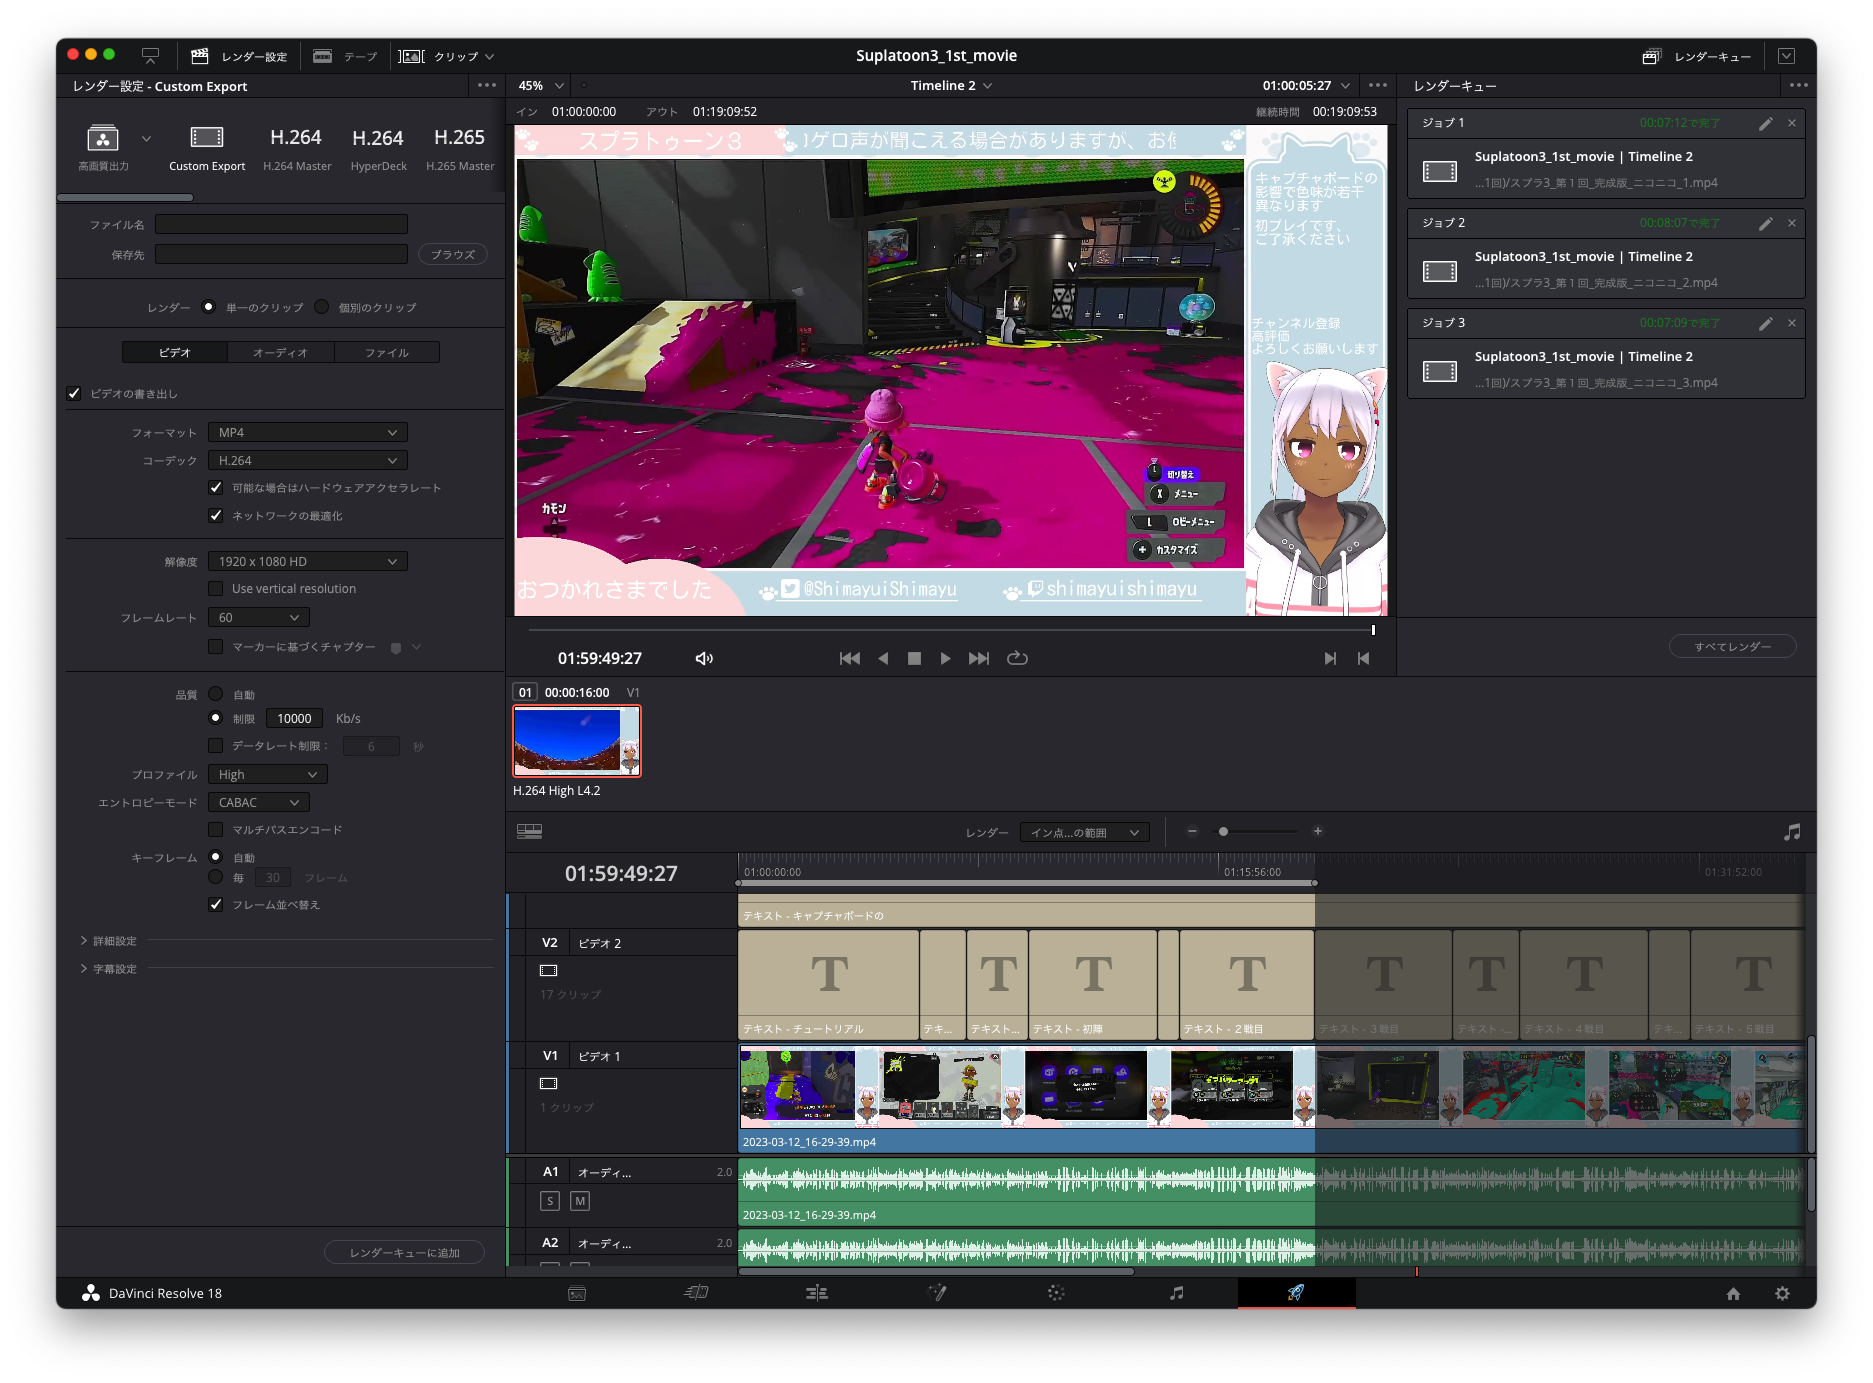Enable multi-pass encode checkbox

point(216,829)
